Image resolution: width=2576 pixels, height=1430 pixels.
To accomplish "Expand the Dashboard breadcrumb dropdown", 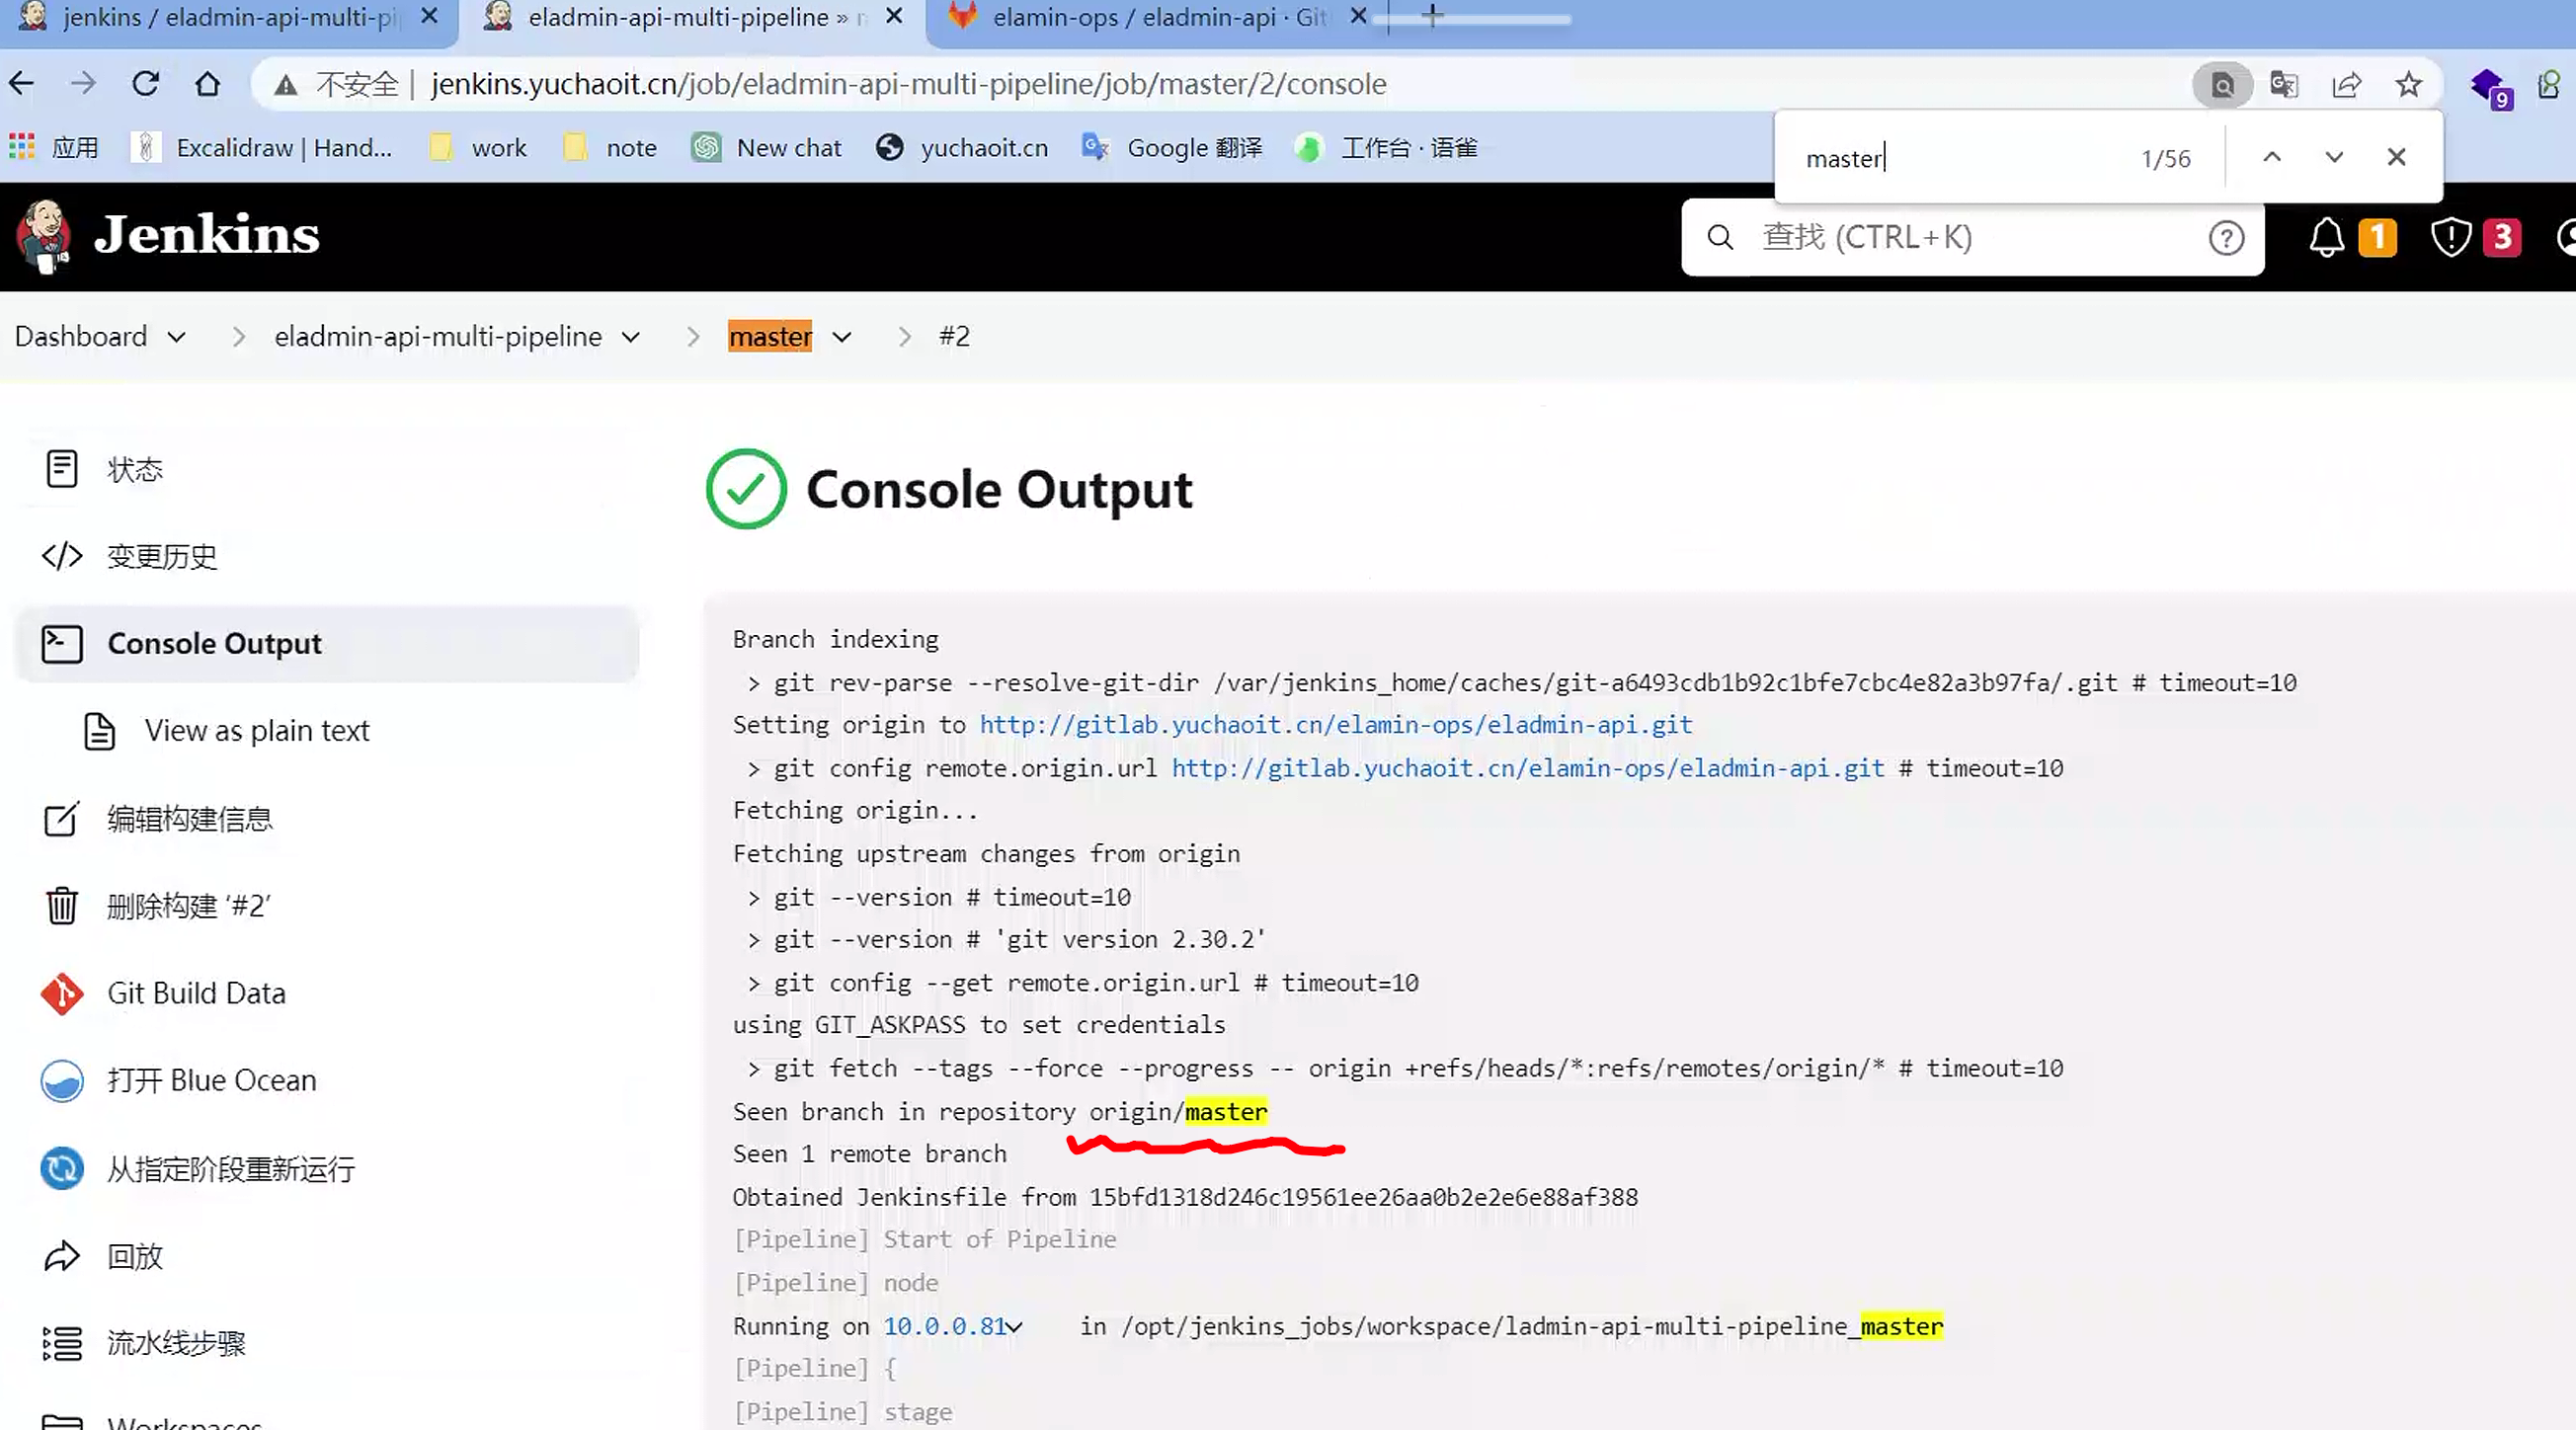I will pyautogui.click(x=177, y=337).
